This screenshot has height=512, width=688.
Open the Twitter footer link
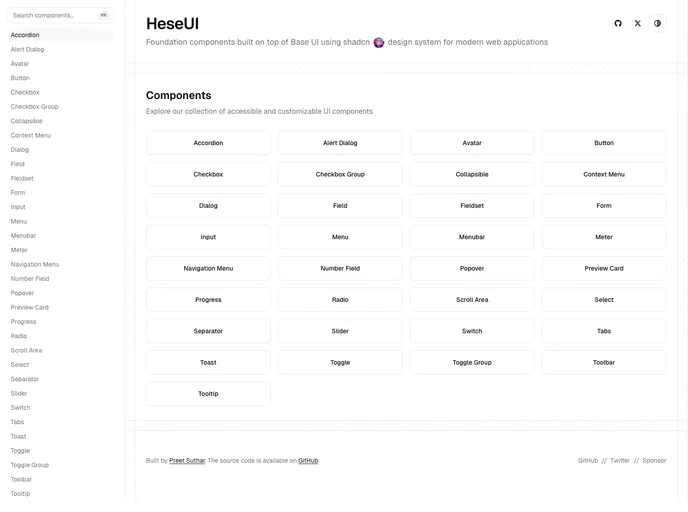[x=620, y=461]
